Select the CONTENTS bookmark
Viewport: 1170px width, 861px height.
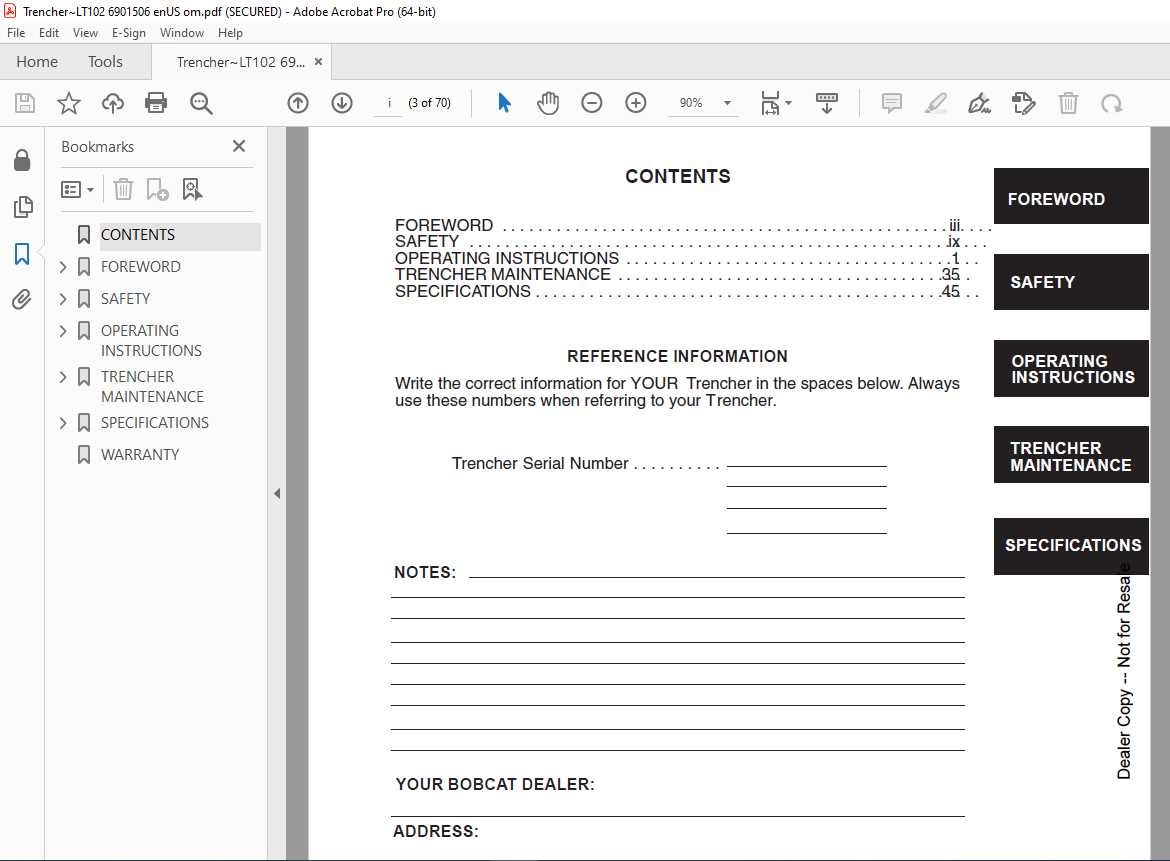[x=137, y=235]
